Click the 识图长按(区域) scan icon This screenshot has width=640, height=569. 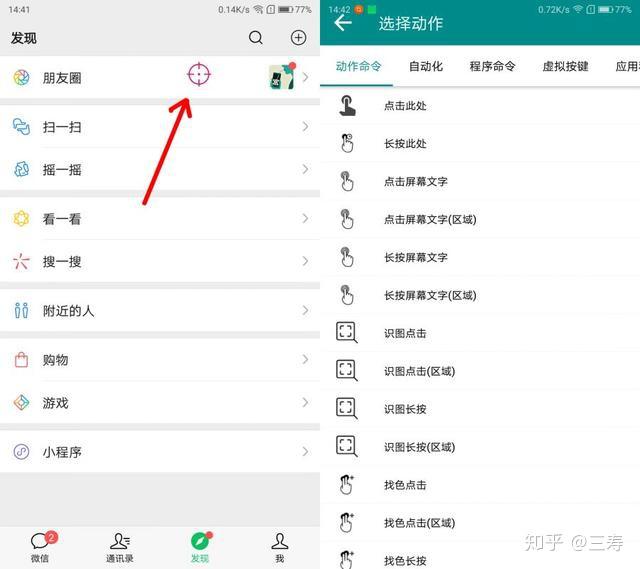(347, 446)
